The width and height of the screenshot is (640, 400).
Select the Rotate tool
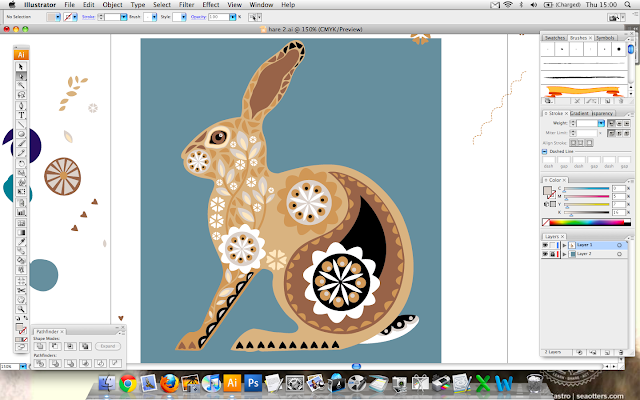click(x=21, y=164)
